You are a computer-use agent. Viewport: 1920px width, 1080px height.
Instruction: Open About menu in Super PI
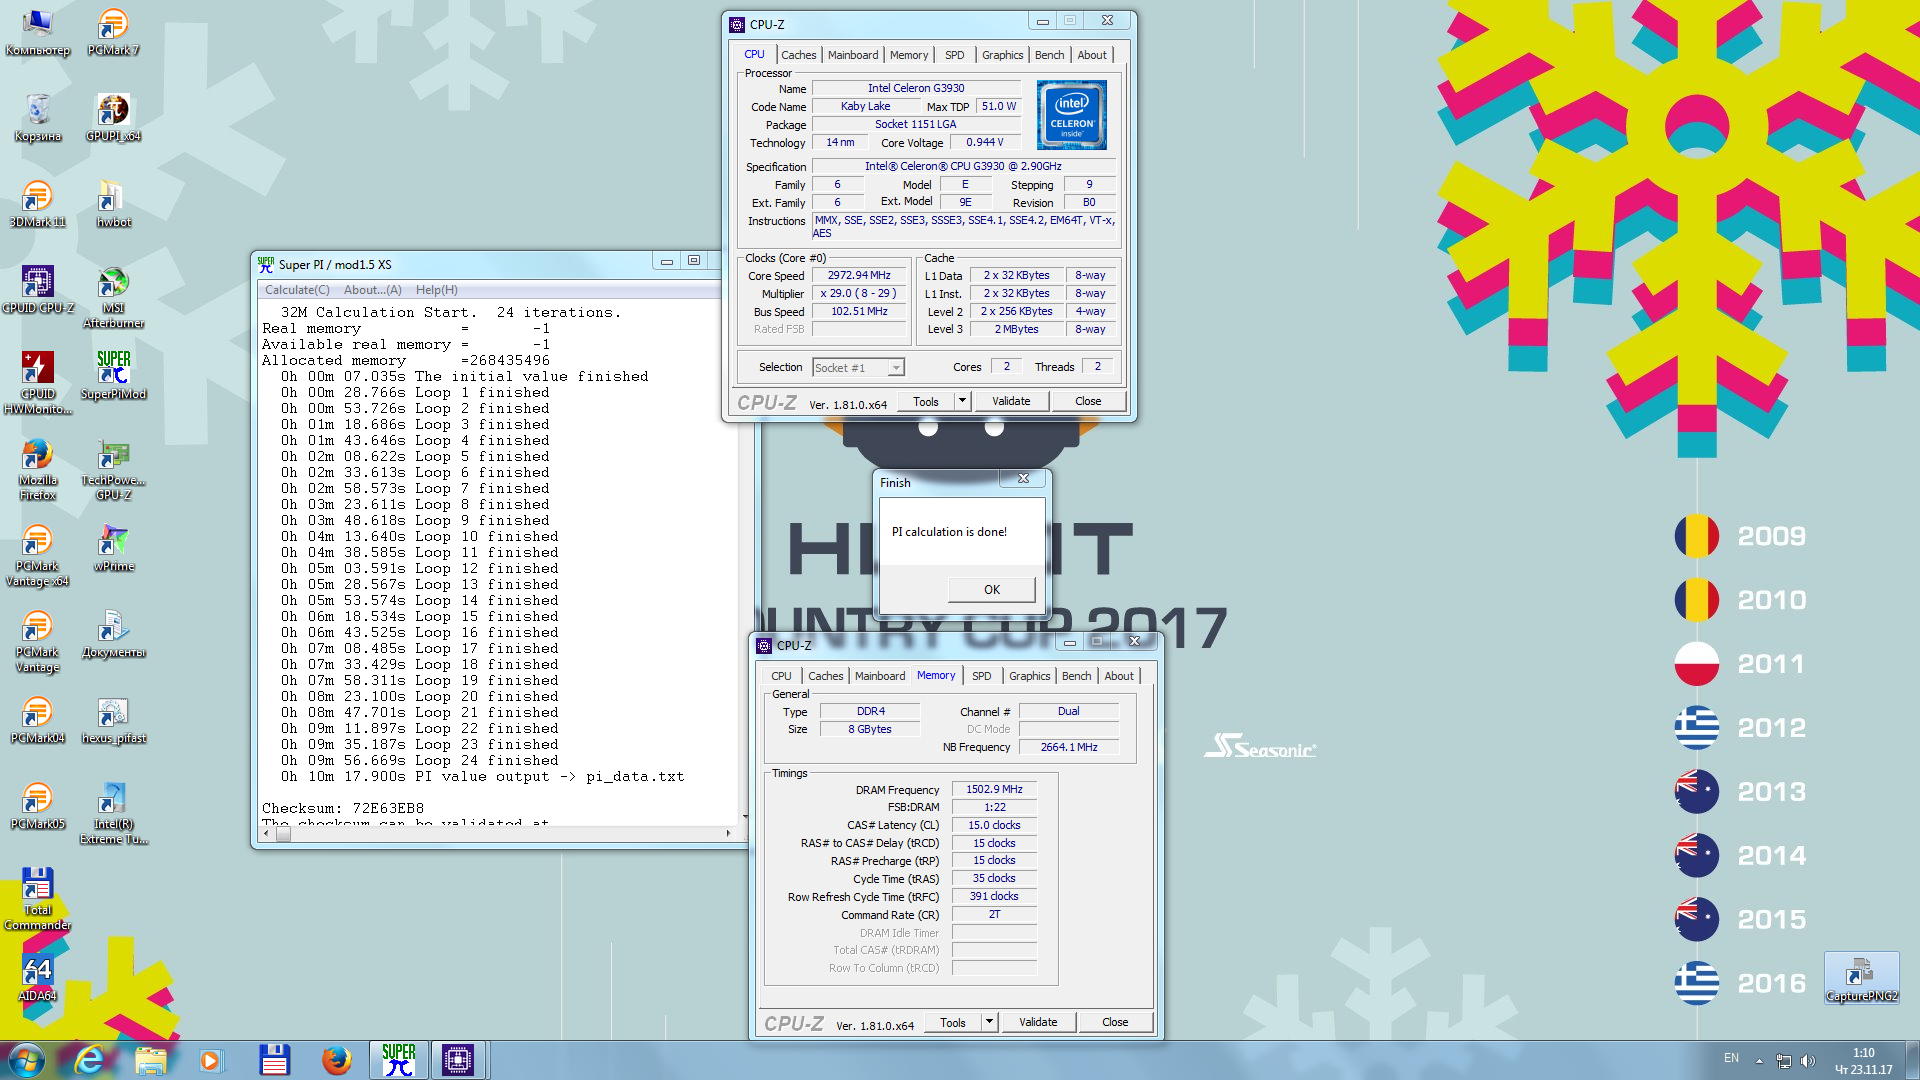(372, 290)
